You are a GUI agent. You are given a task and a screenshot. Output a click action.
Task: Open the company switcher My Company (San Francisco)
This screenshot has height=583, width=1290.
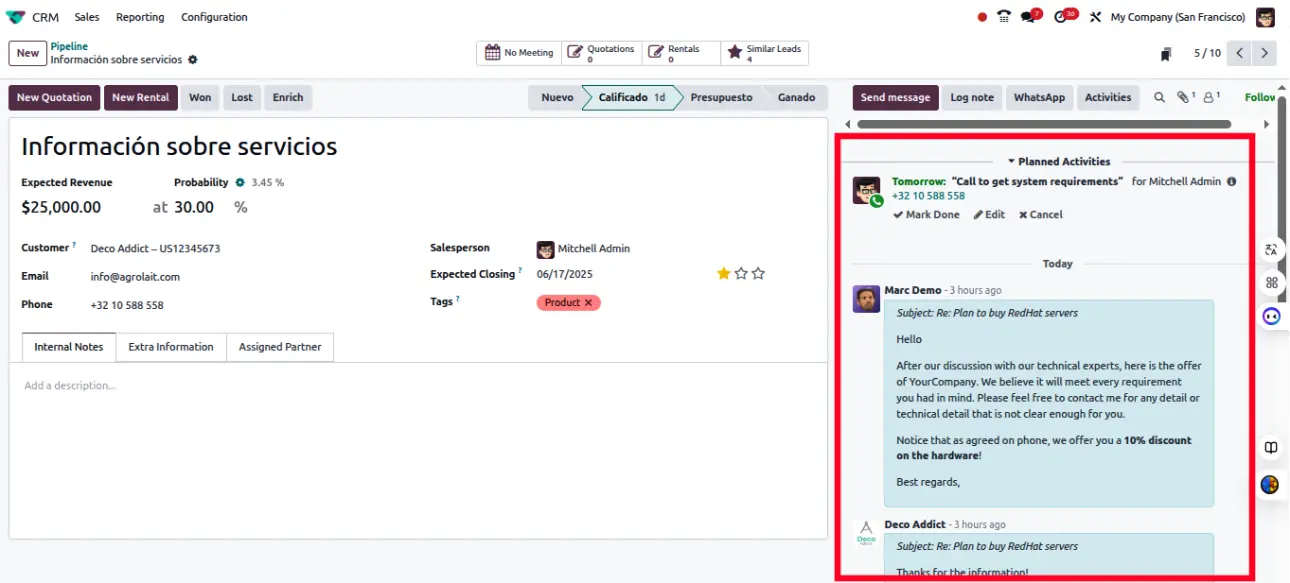(1177, 17)
